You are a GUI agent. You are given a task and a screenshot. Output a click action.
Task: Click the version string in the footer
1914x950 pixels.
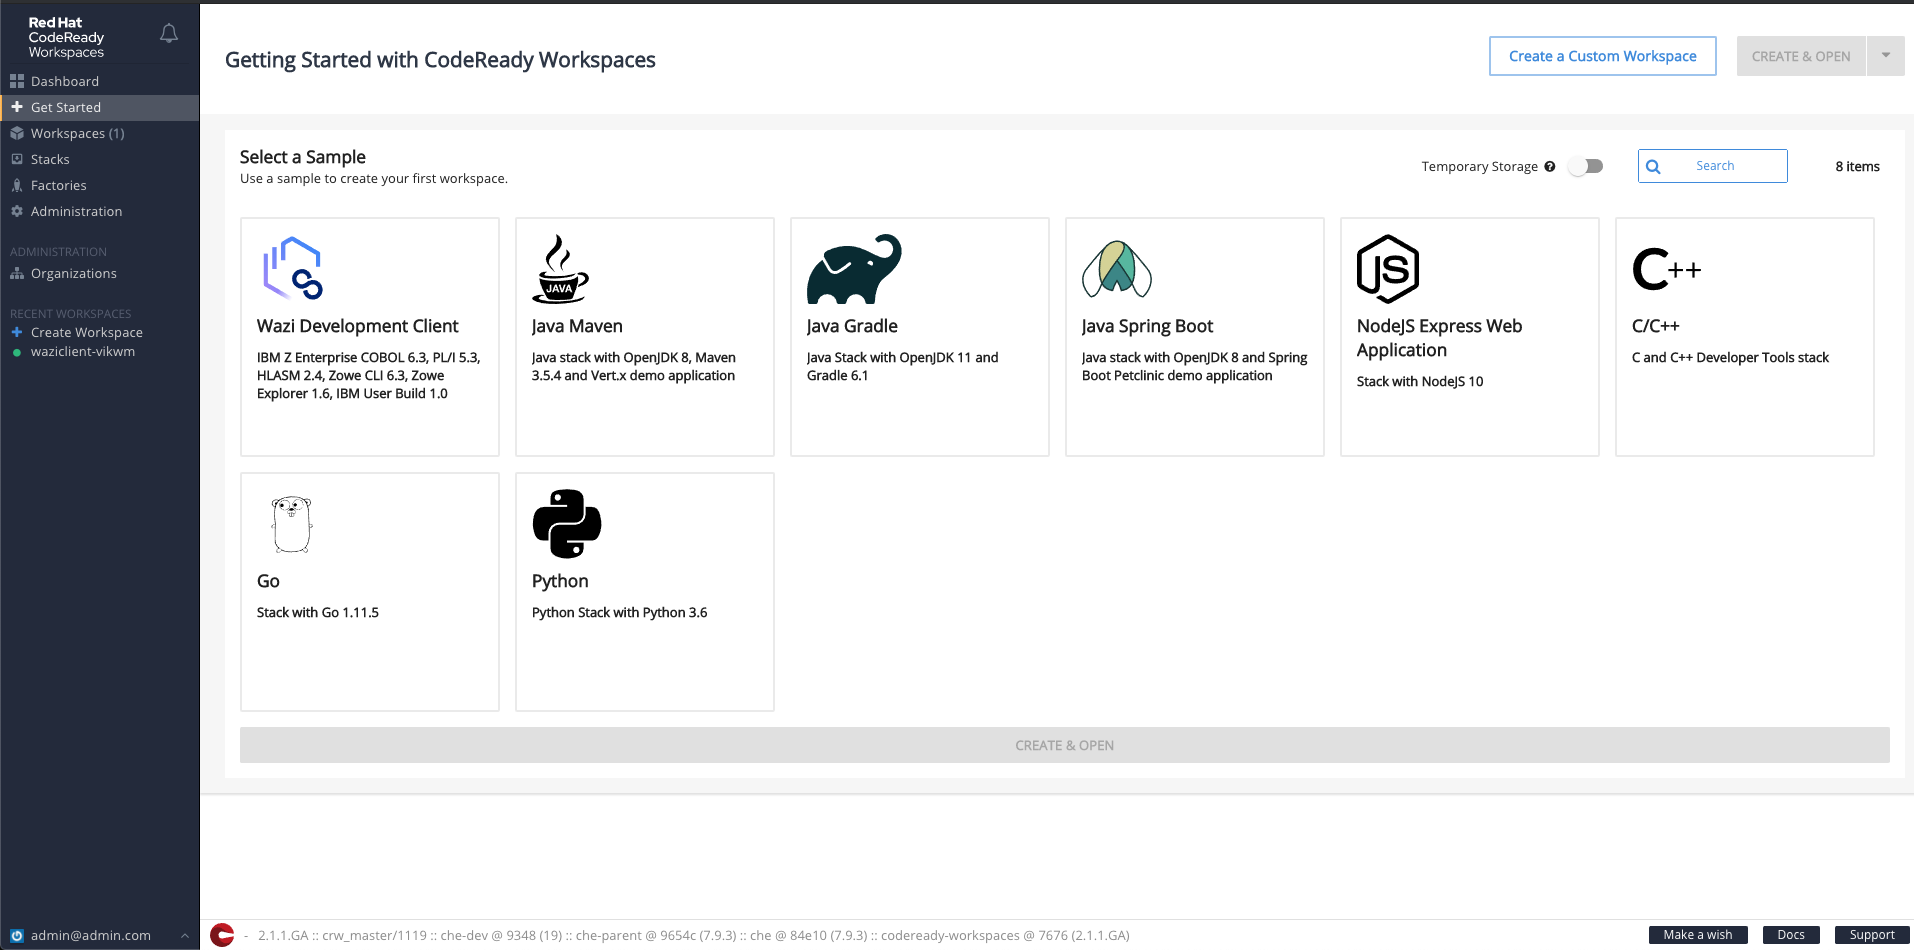[694, 936]
